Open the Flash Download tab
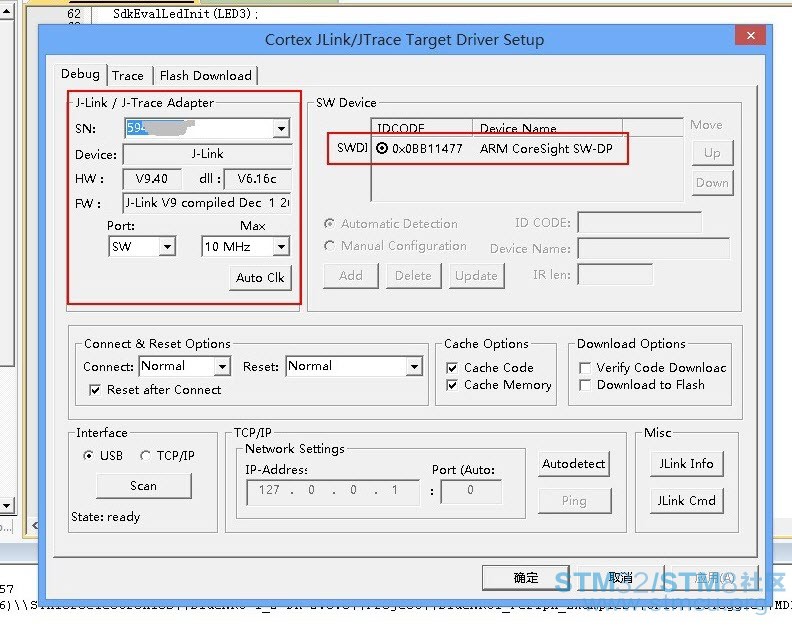The width and height of the screenshot is (792, 628). (x=205, y=76)
